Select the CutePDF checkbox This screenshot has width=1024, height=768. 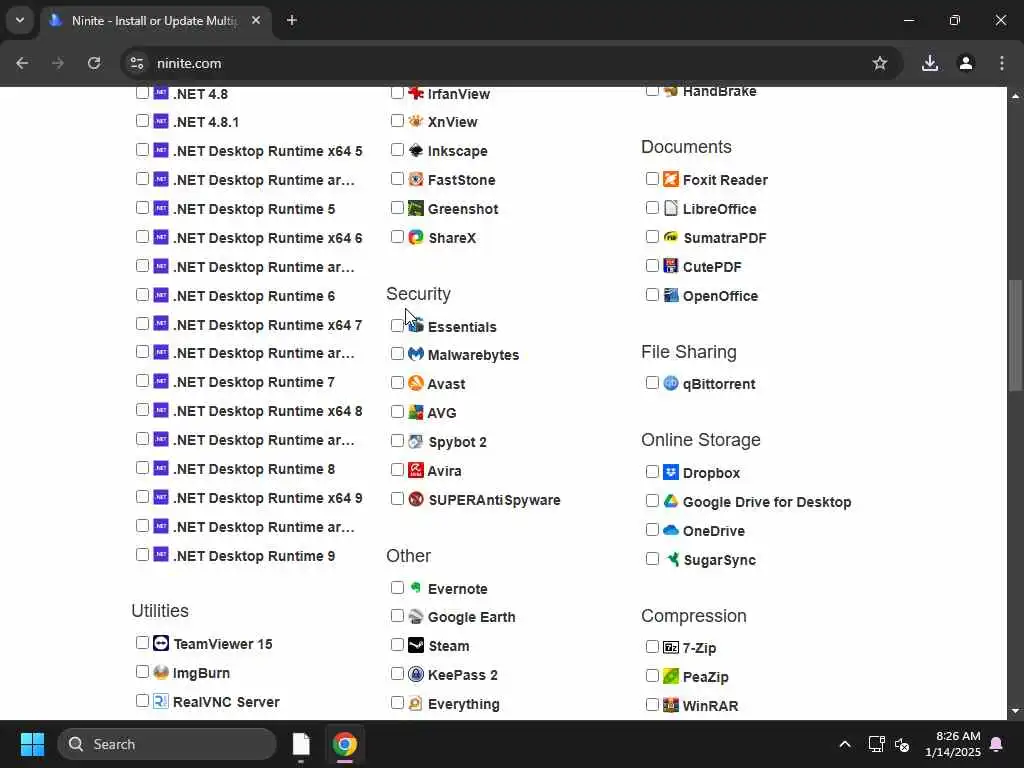(652, 266)
